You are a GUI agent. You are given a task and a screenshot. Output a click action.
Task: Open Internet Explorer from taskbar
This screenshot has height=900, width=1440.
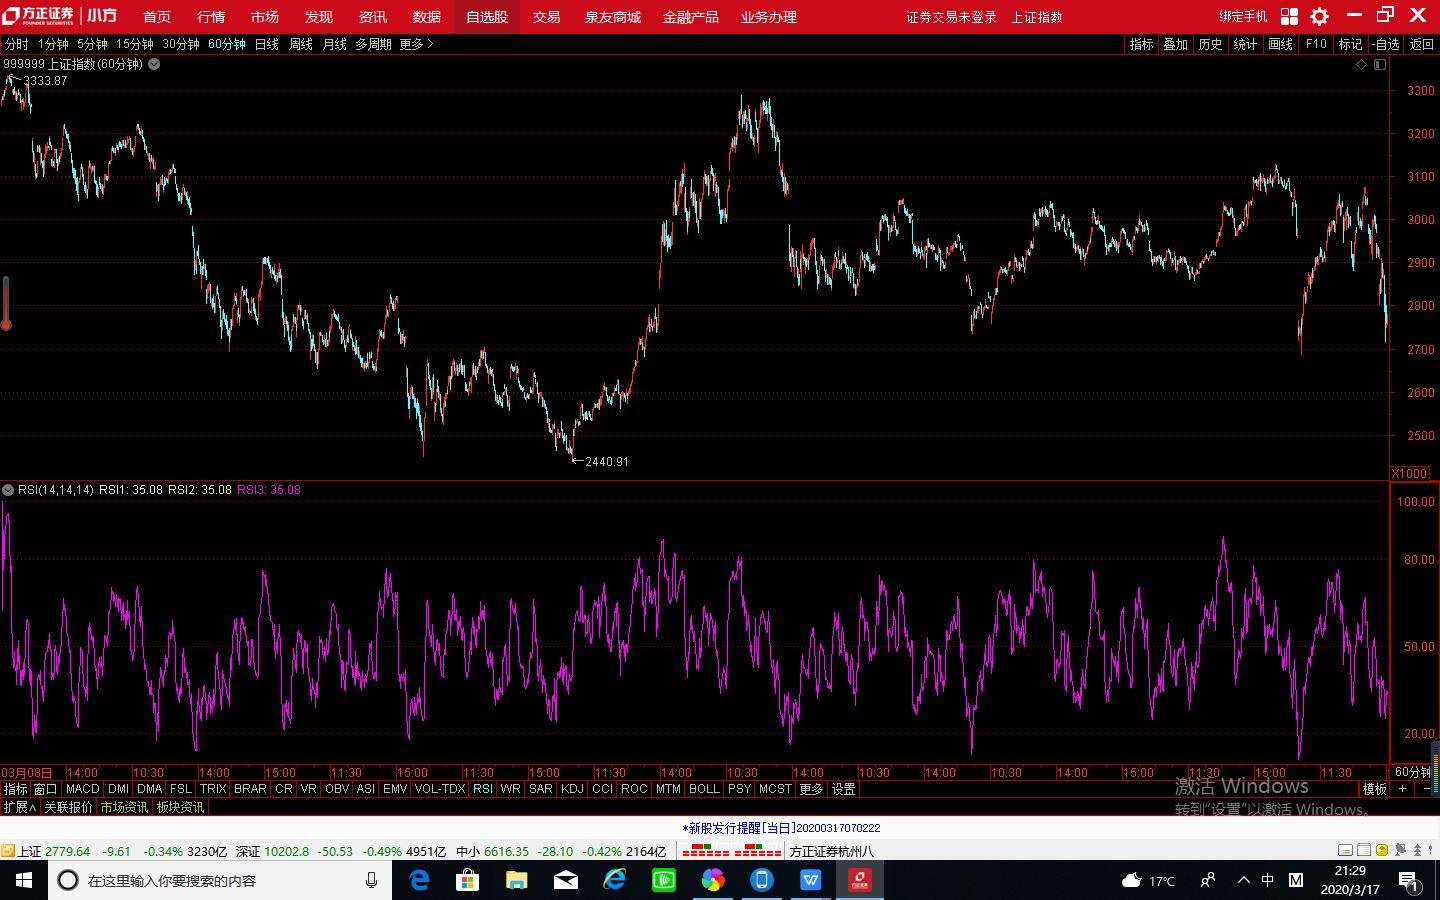click(614, 880)
